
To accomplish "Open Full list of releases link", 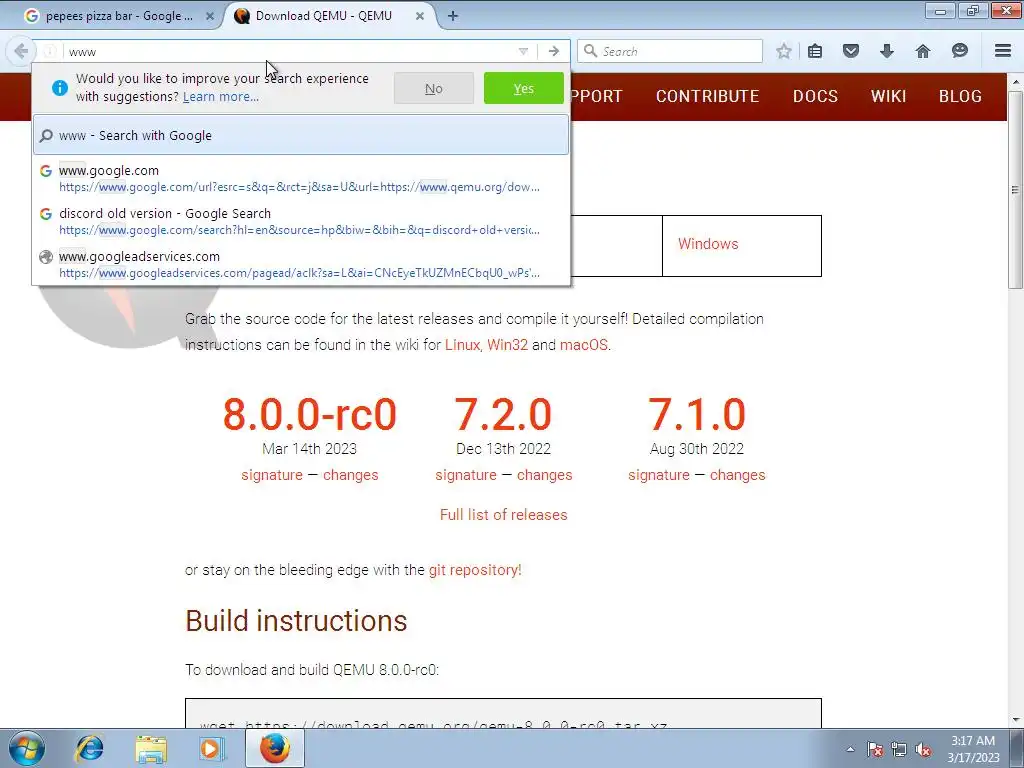I will 504,515.
